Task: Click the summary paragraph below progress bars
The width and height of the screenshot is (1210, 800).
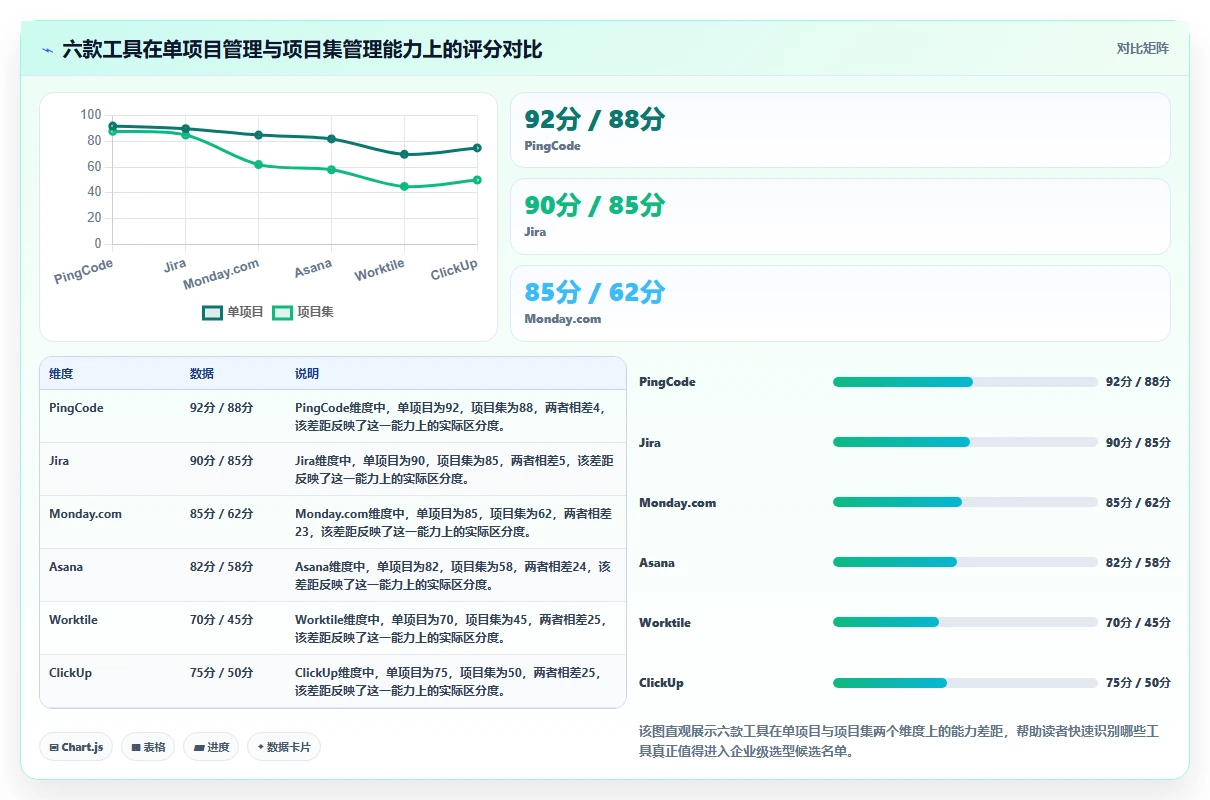Action: 899,741
